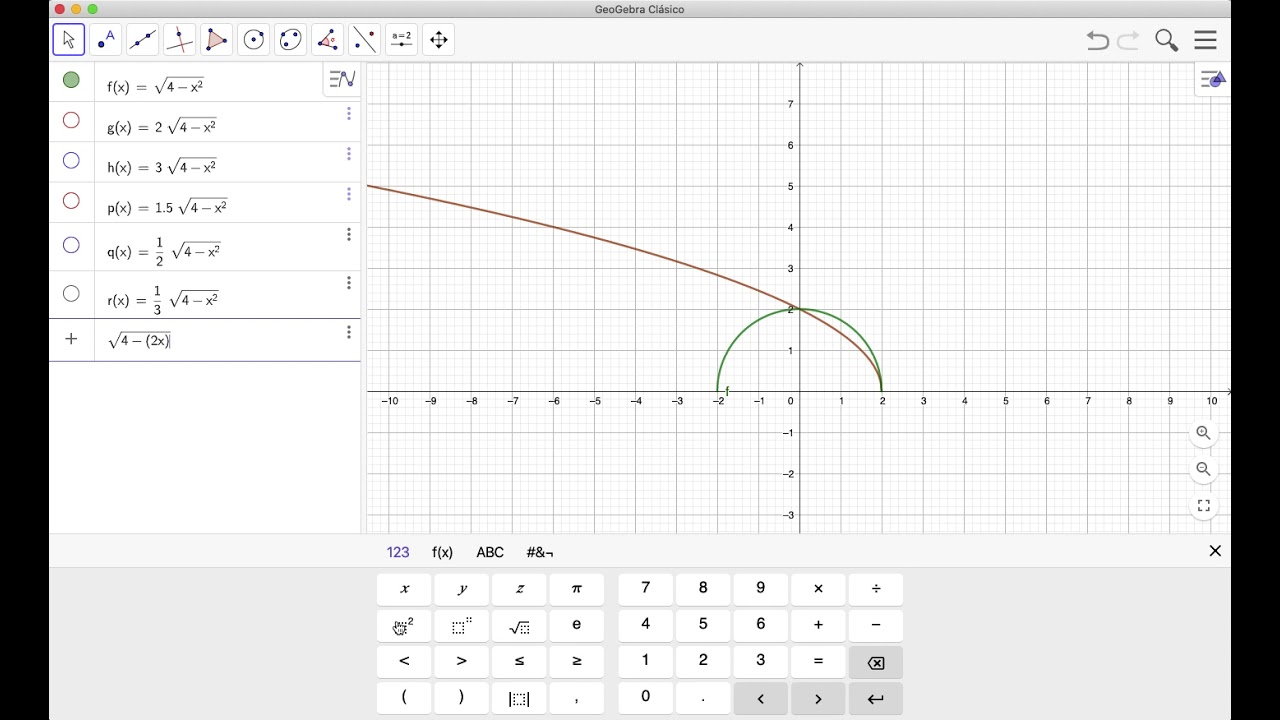Move cursor left with the < arrow key
The height and width of the screenshot is (720, 1280).
761,698
